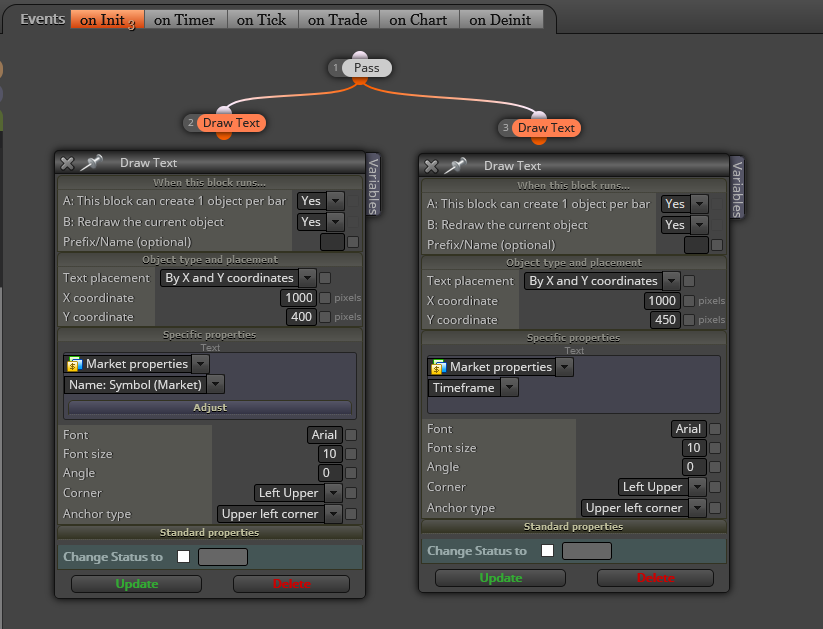823x629 pixels.
Task: Click Change Status color field in left panel
Action: pyautogui.click(x=223, y=557)
